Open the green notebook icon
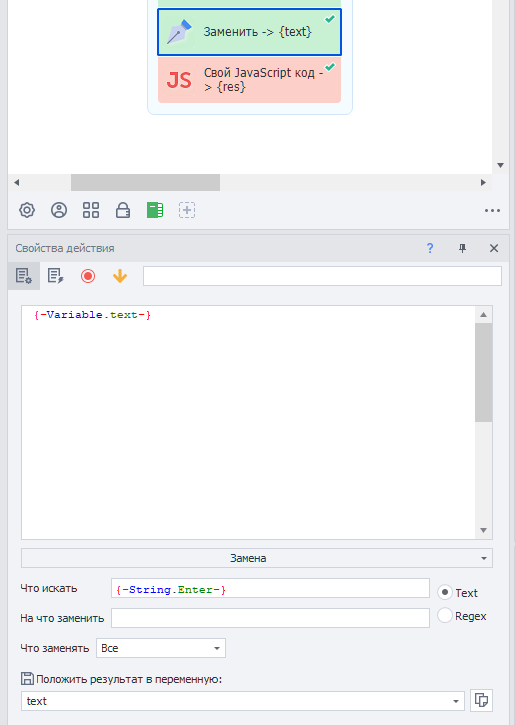The image size is (515, 725). click(x=154, y=210)
